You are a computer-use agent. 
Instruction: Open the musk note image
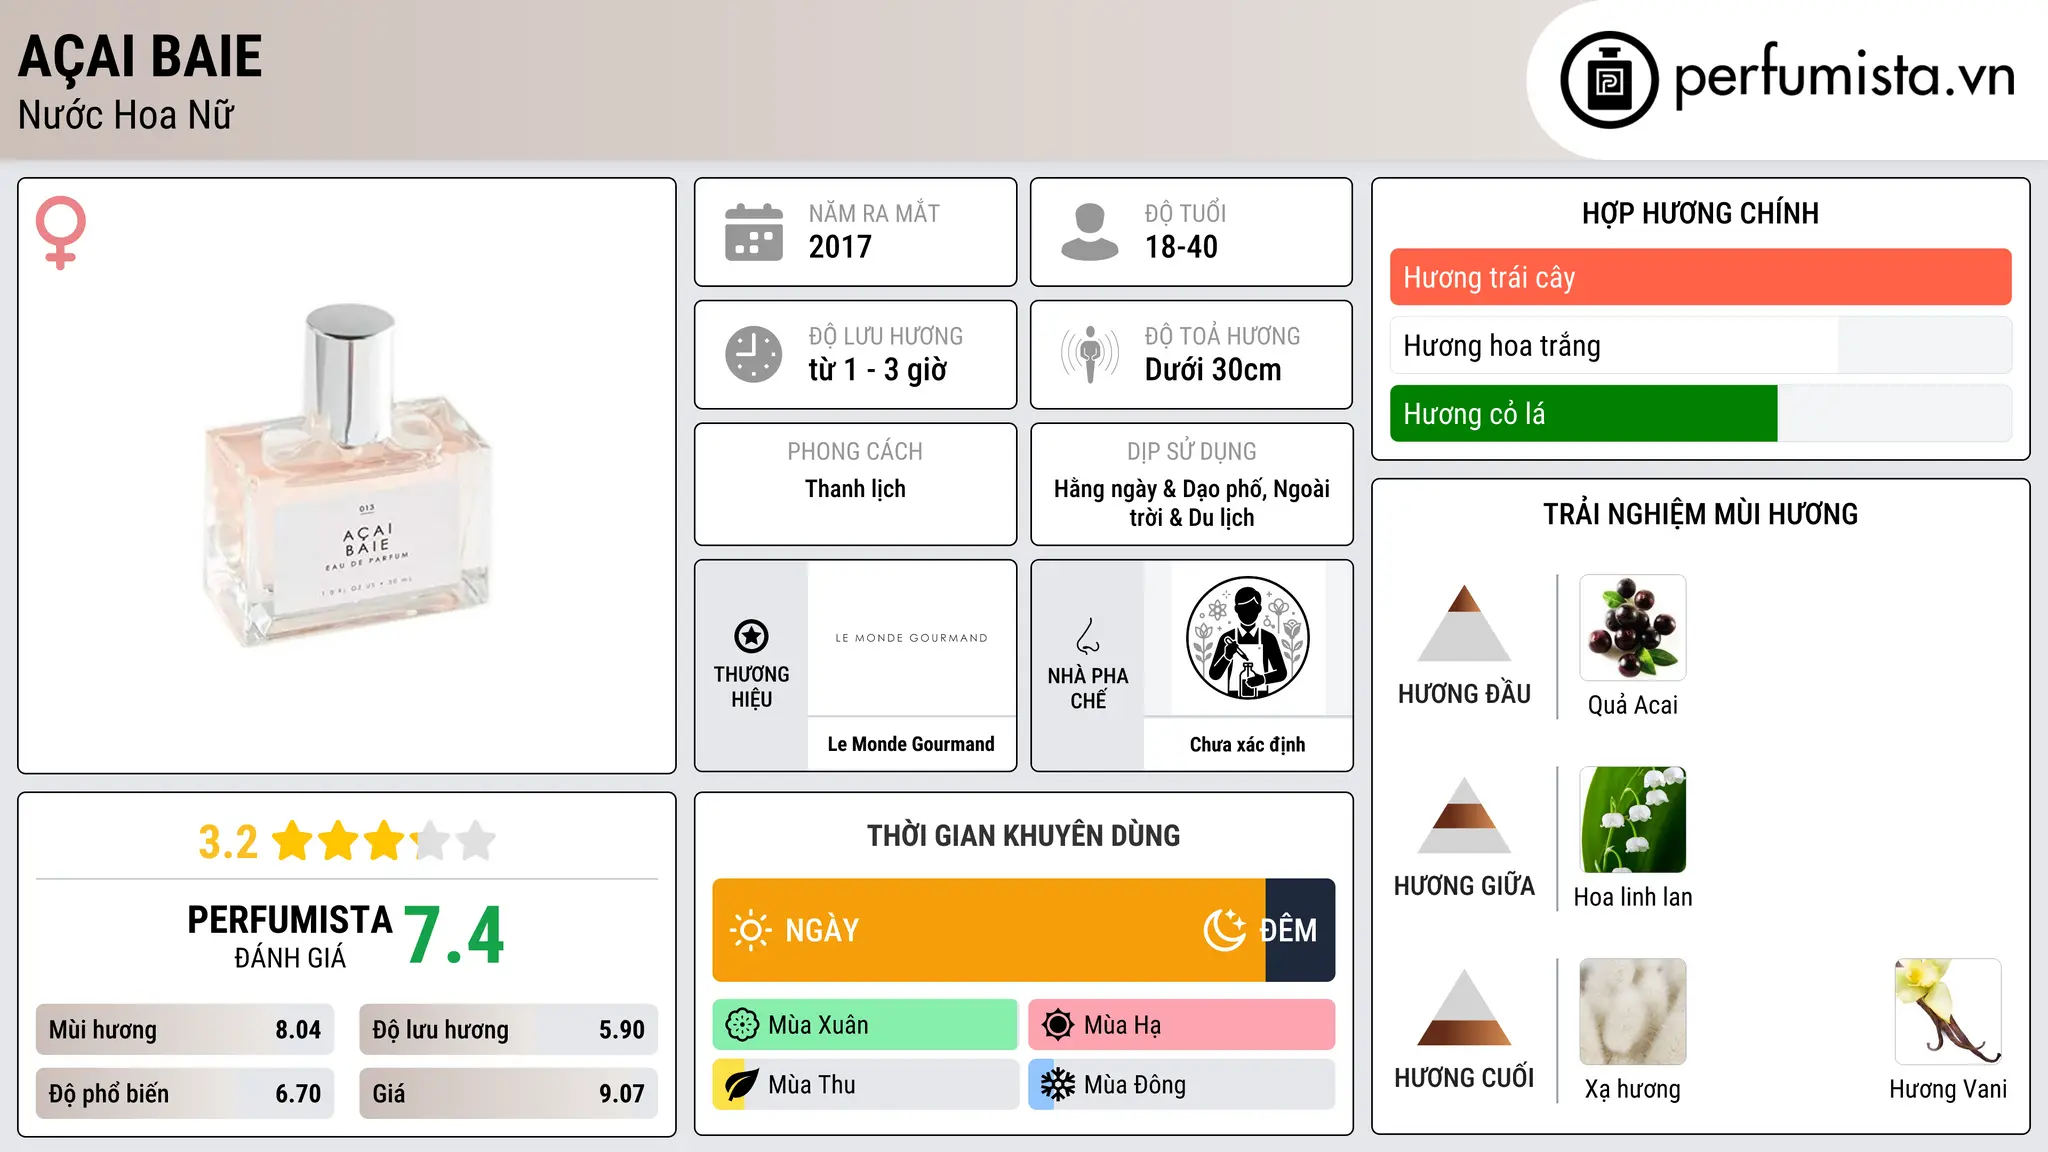pos(1633,1012)
